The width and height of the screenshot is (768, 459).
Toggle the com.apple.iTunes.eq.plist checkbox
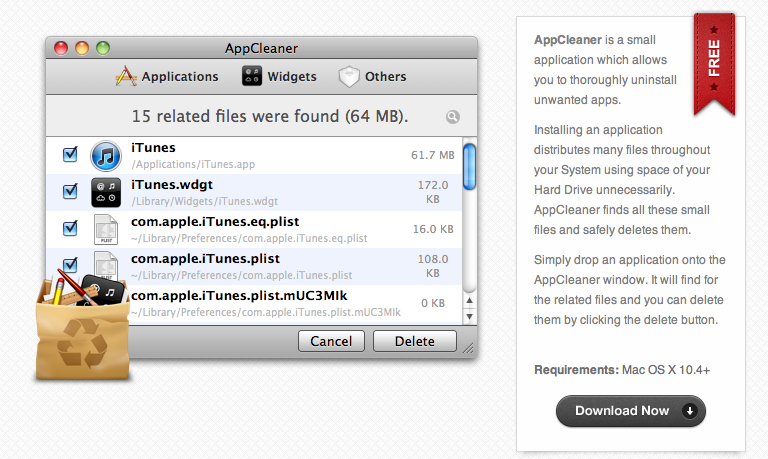[70, 228]
